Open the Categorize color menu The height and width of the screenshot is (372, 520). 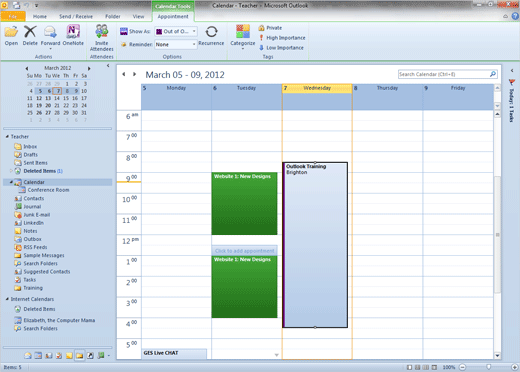coord(243,37)
